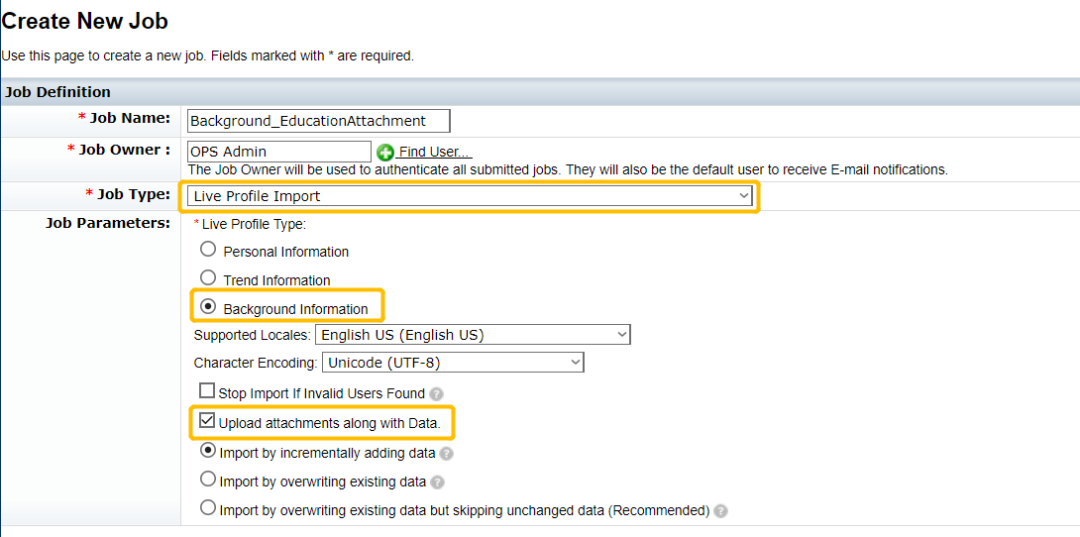Open help icon next to Recommended import option
1080x537 pixels.
(x=720, y=511)
